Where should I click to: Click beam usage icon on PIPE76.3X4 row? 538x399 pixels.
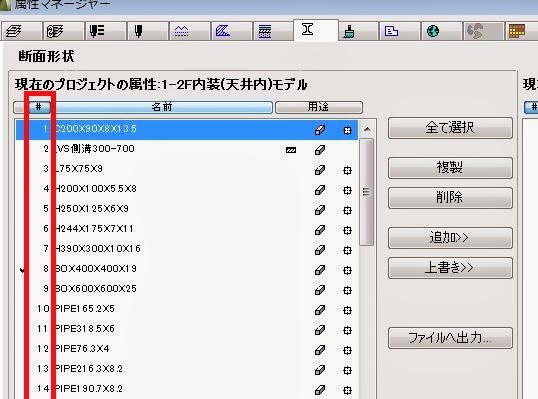point(320,350)
